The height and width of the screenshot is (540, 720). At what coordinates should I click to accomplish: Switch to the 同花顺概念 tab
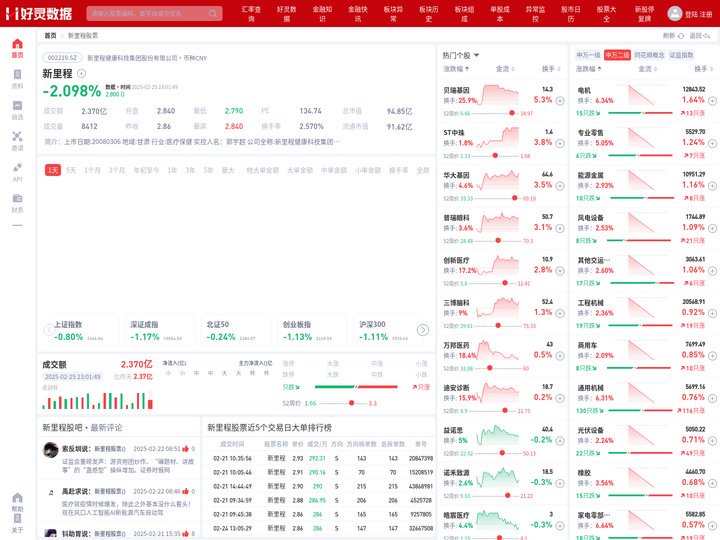649,55
